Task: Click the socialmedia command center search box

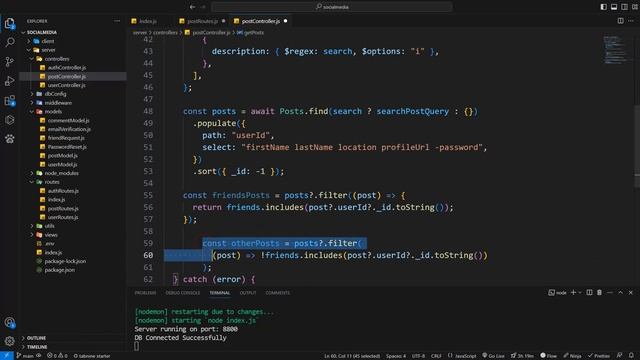Action: click(332, 7)
